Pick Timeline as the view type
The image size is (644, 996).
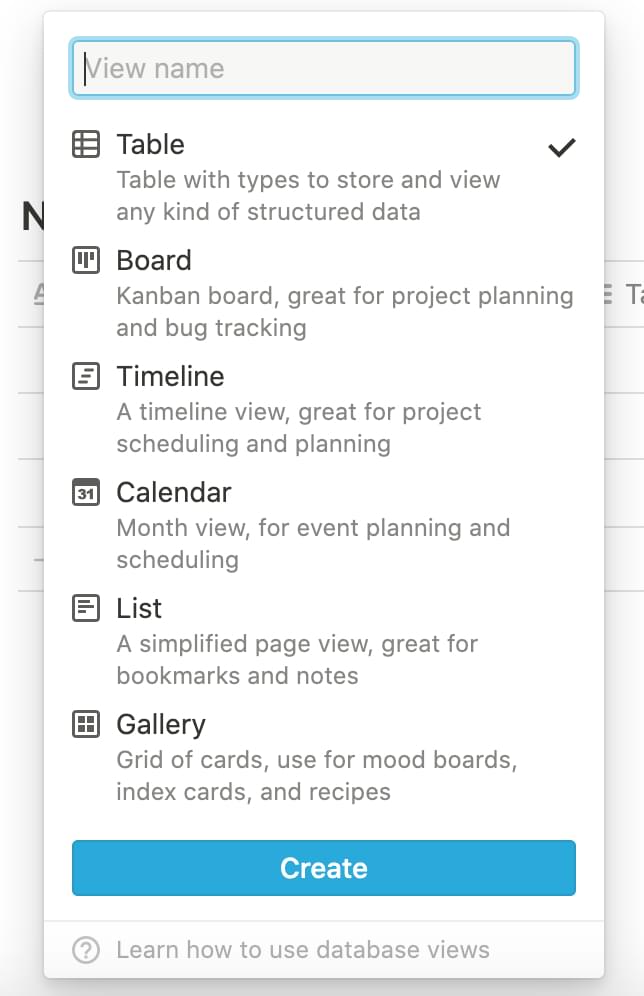170,377
